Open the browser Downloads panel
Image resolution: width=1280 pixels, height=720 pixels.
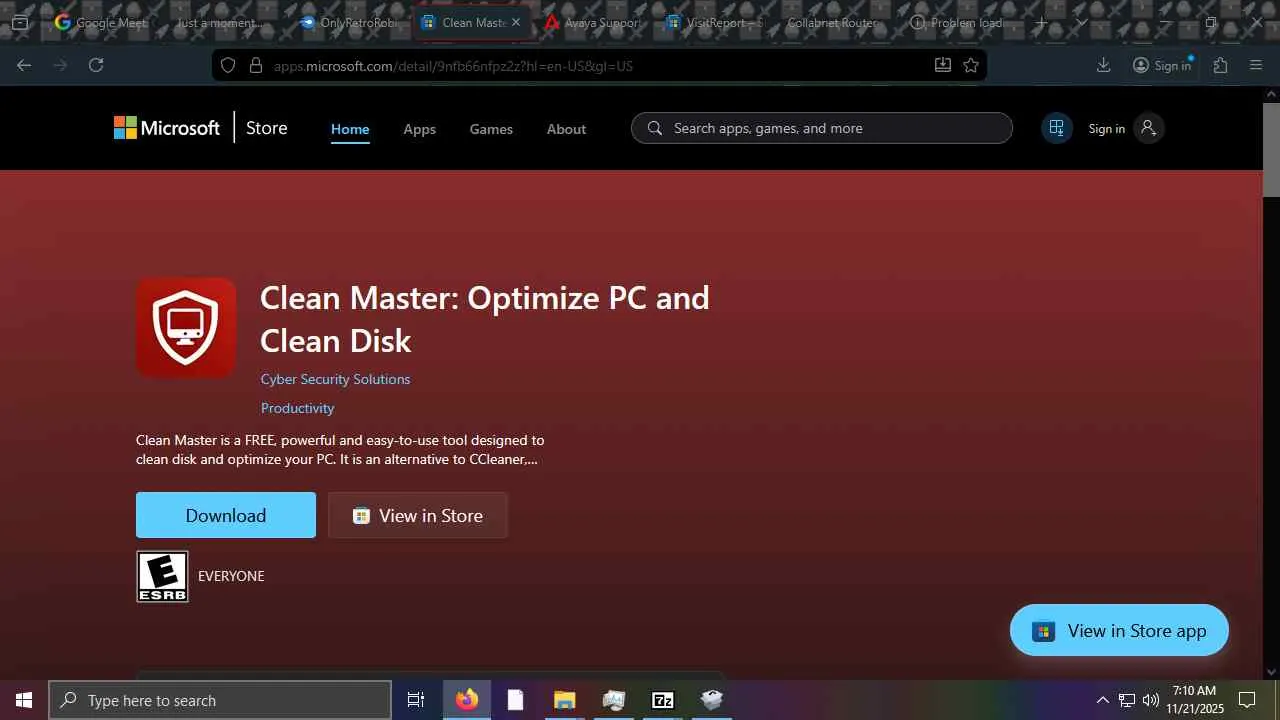click(1103, 65)
